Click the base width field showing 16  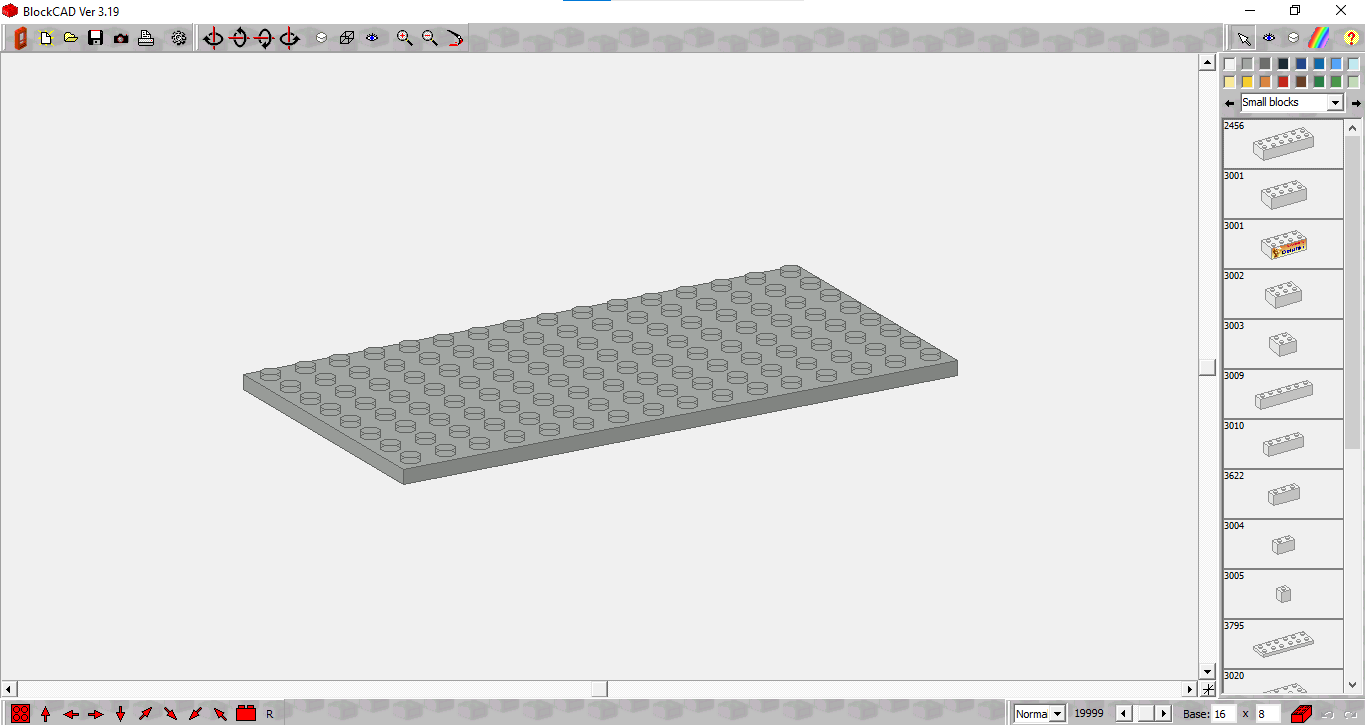1224,714
